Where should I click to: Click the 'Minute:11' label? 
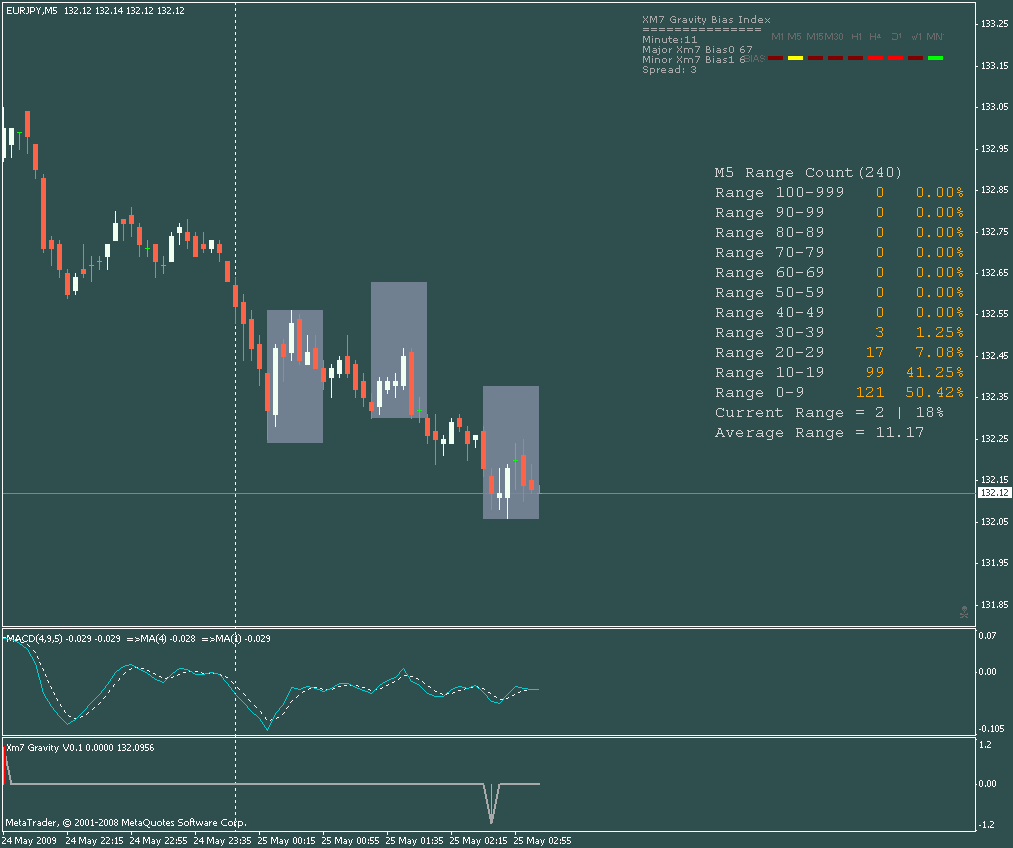click(x=670, y=39)
